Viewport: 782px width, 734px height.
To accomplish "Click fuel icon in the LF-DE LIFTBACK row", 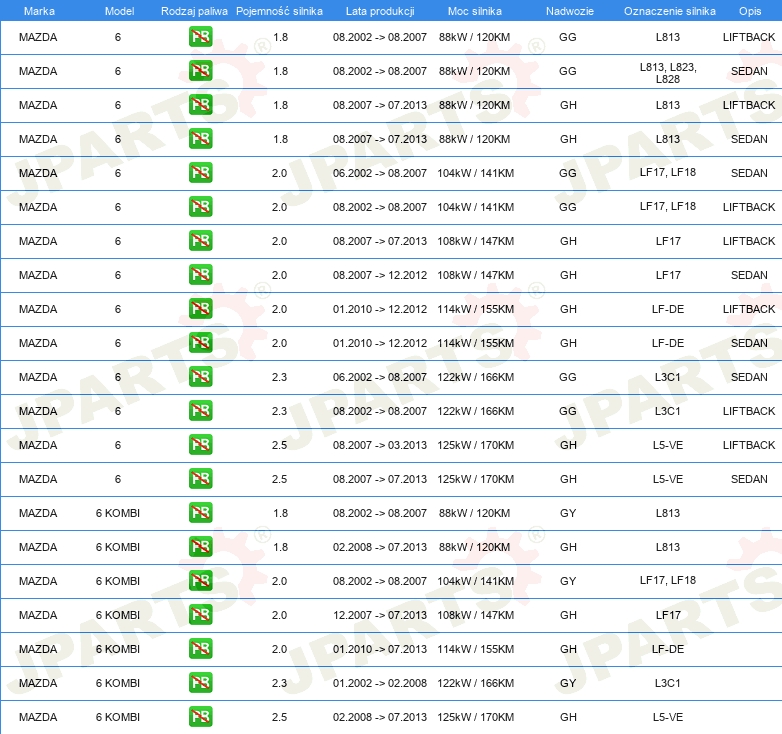I will point(200,309).
